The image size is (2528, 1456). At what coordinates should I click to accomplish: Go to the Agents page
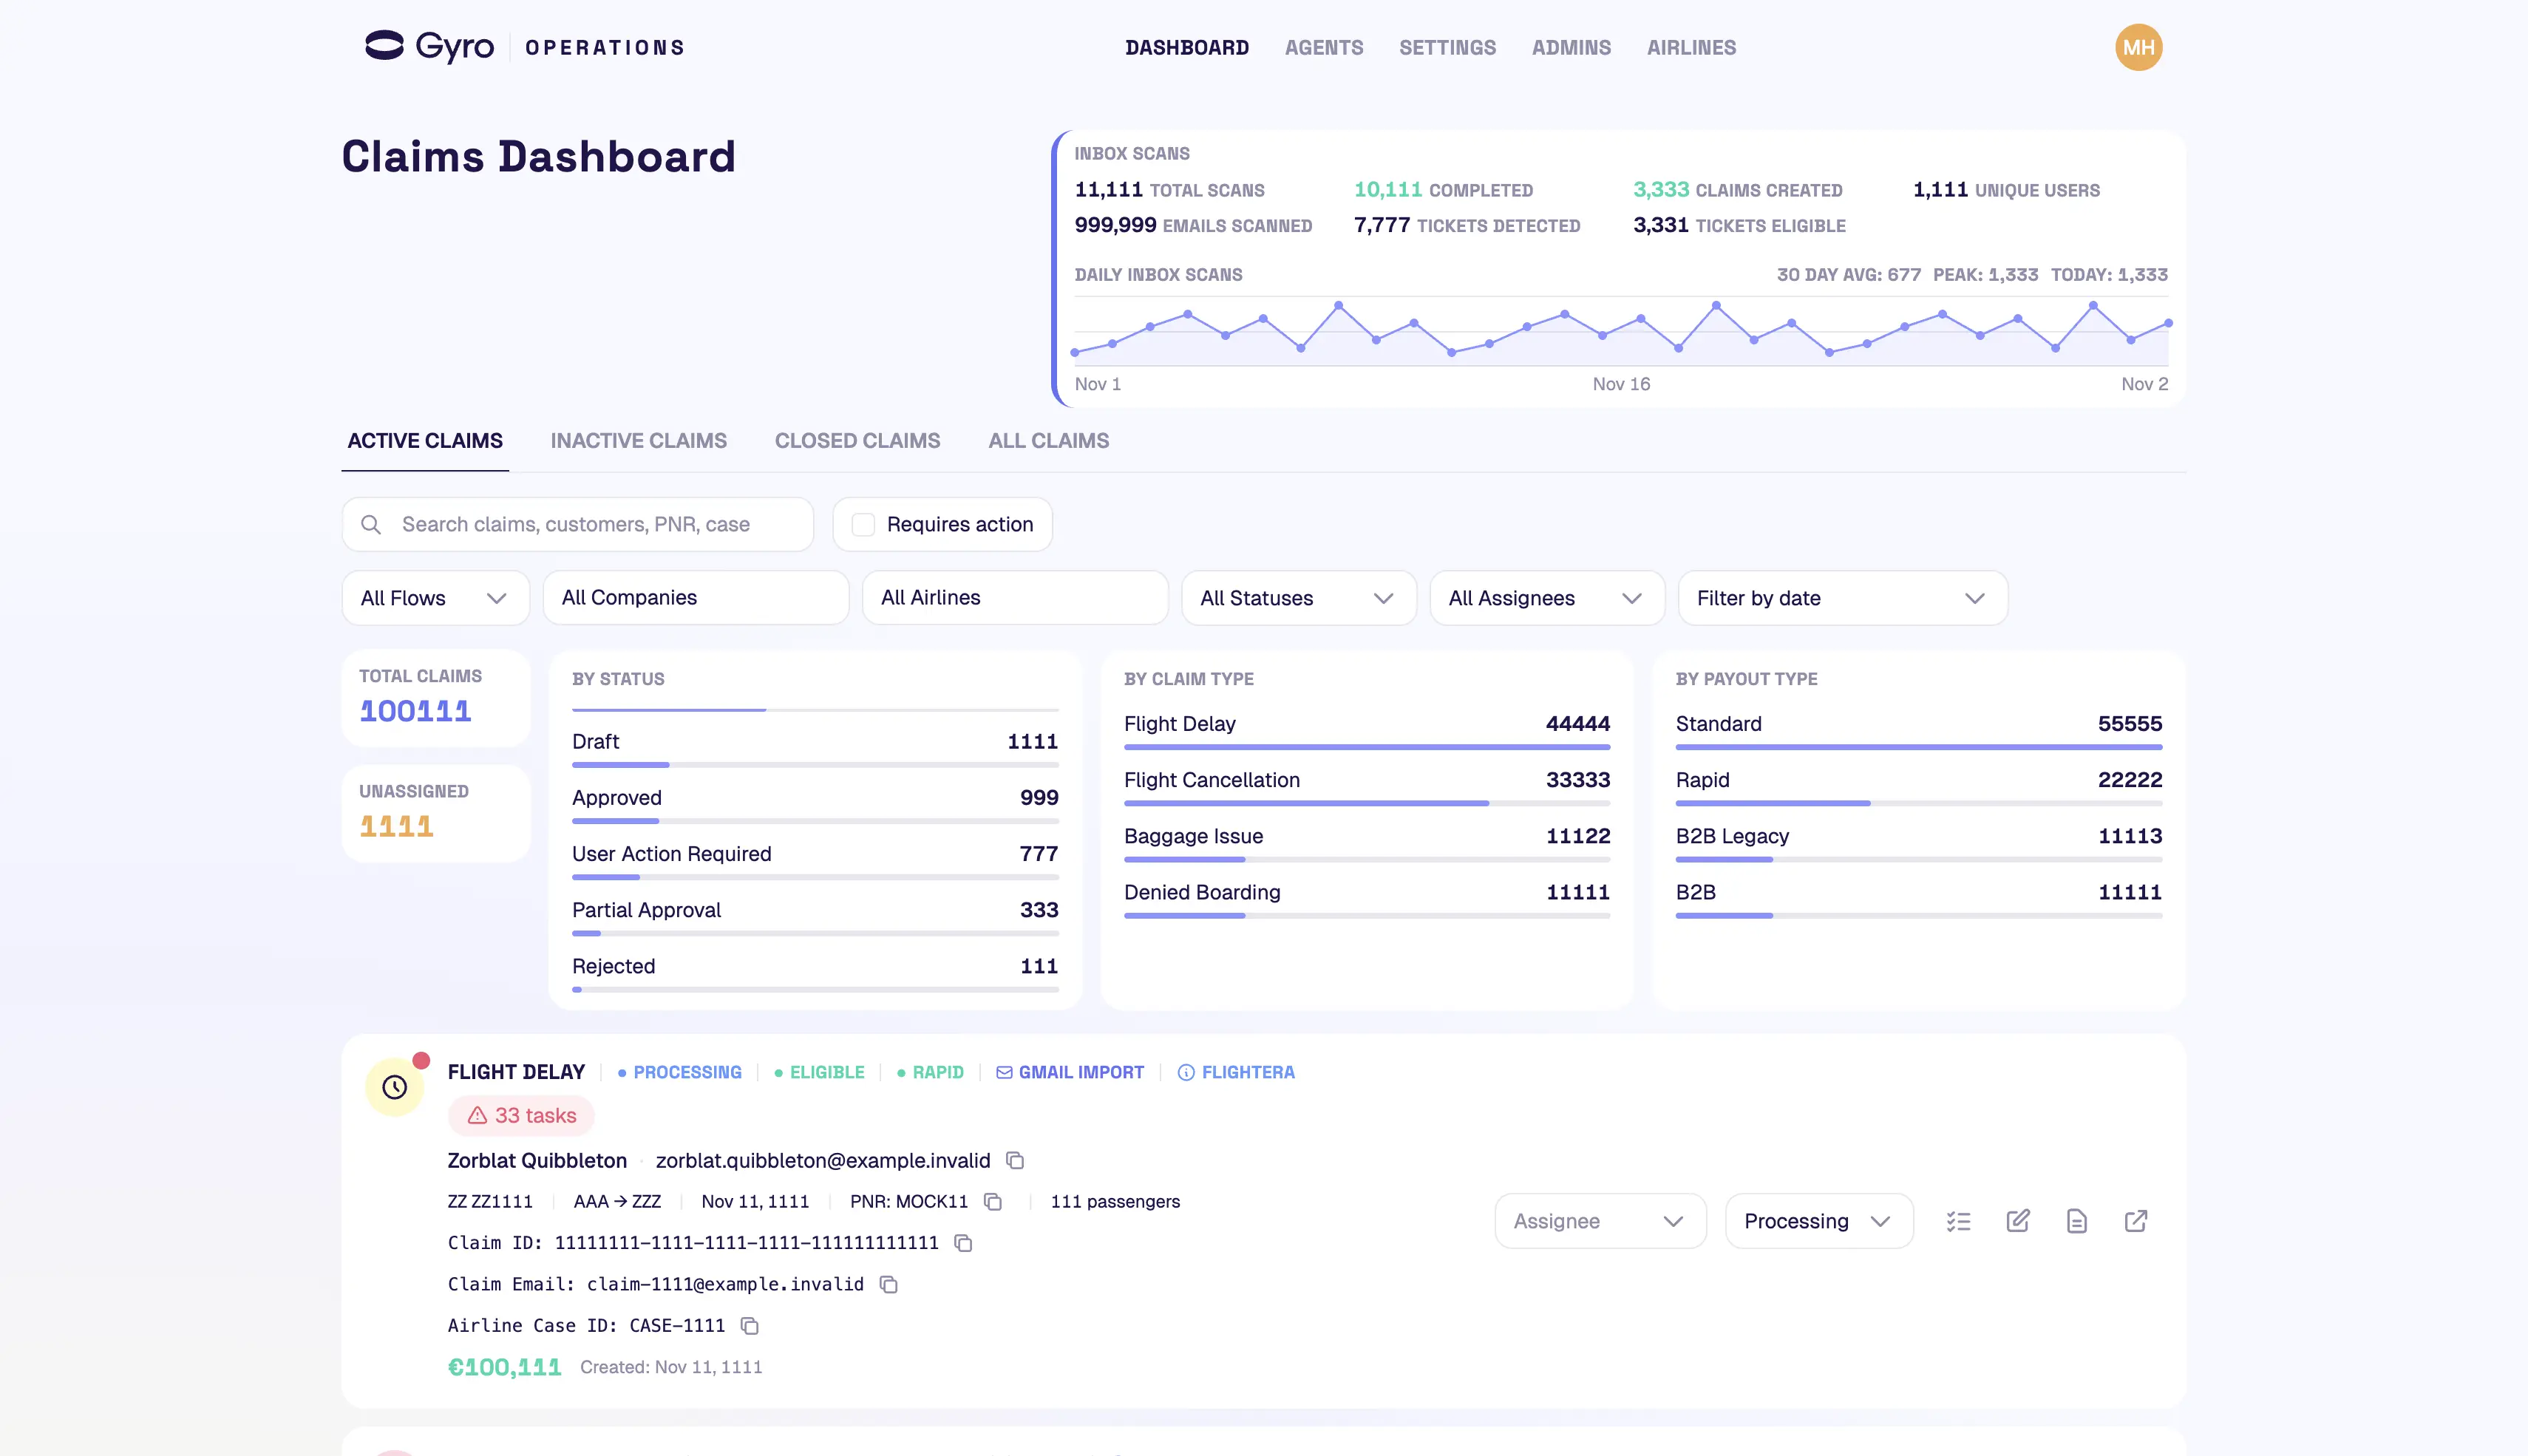click(1324, 48)
